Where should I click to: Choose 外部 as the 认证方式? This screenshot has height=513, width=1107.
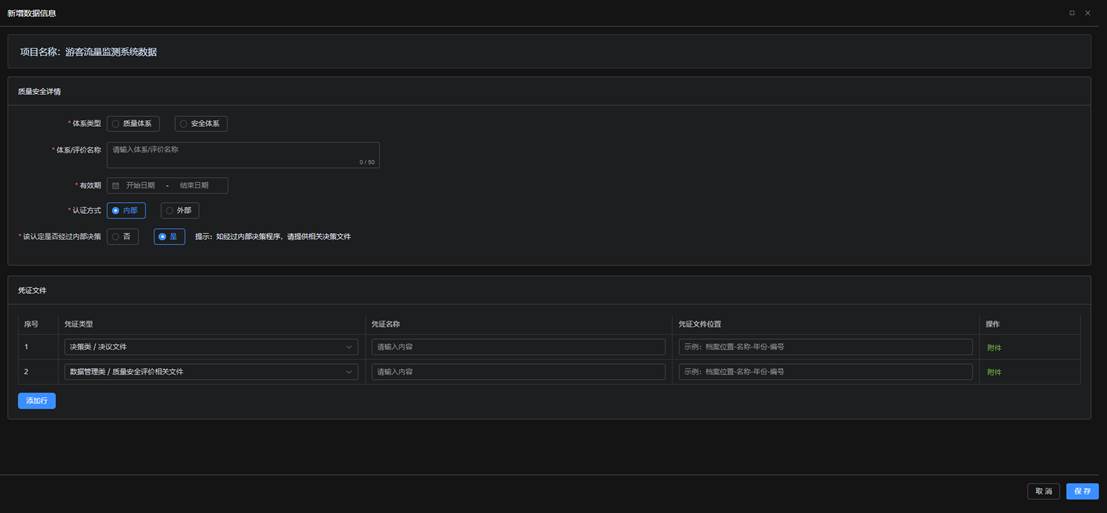pyautogui.click(x=180, y=211)
